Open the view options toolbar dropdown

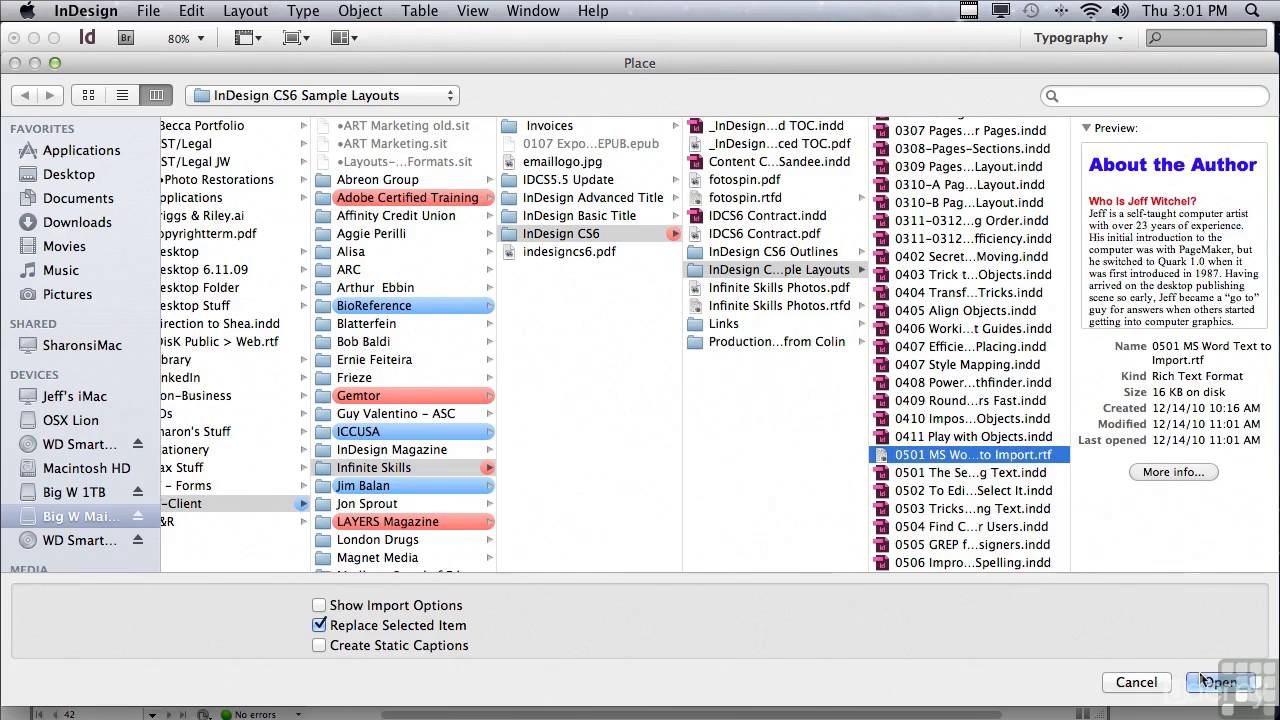click(x=247, y=38)
